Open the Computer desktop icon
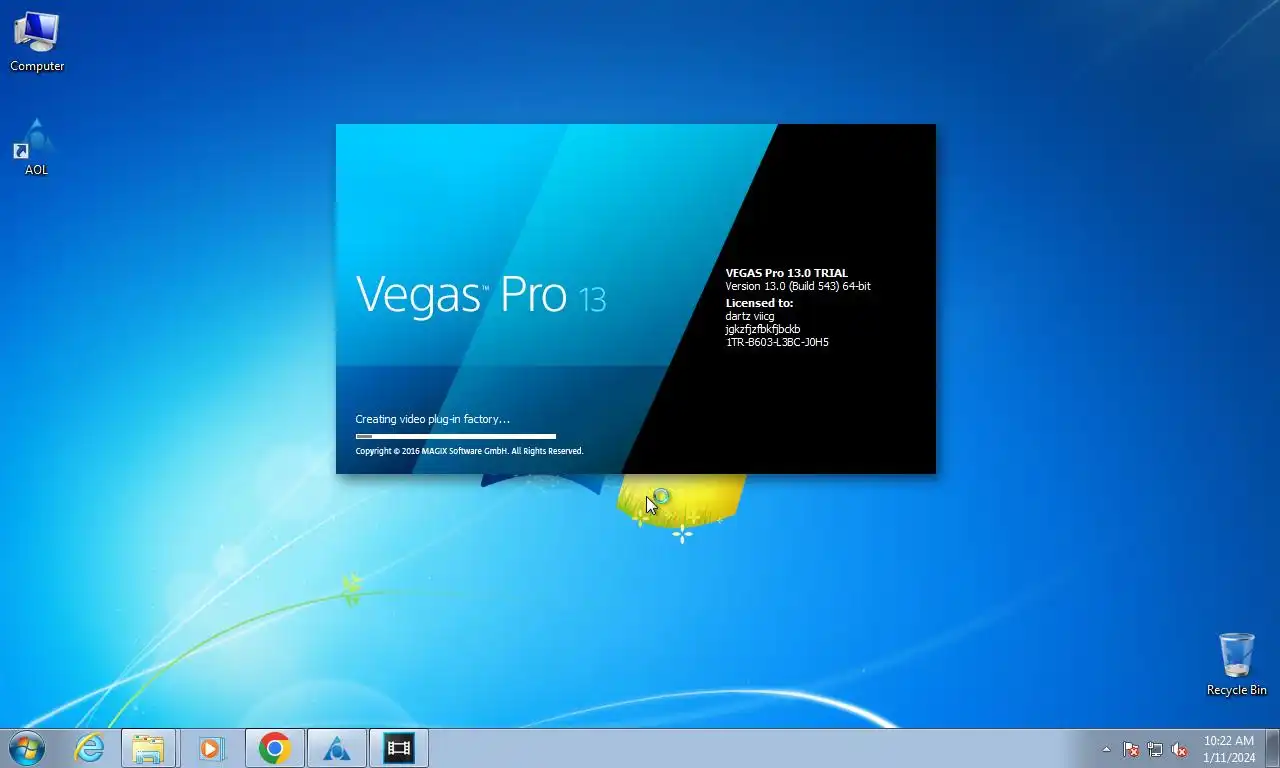 coord(37,42)
